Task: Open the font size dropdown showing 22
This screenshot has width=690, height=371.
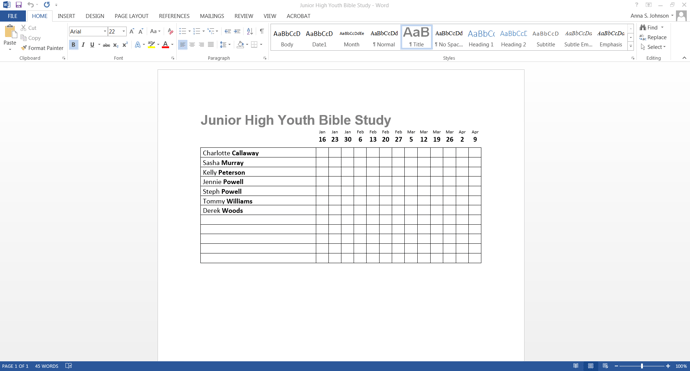Action: [x=124, y=31]
